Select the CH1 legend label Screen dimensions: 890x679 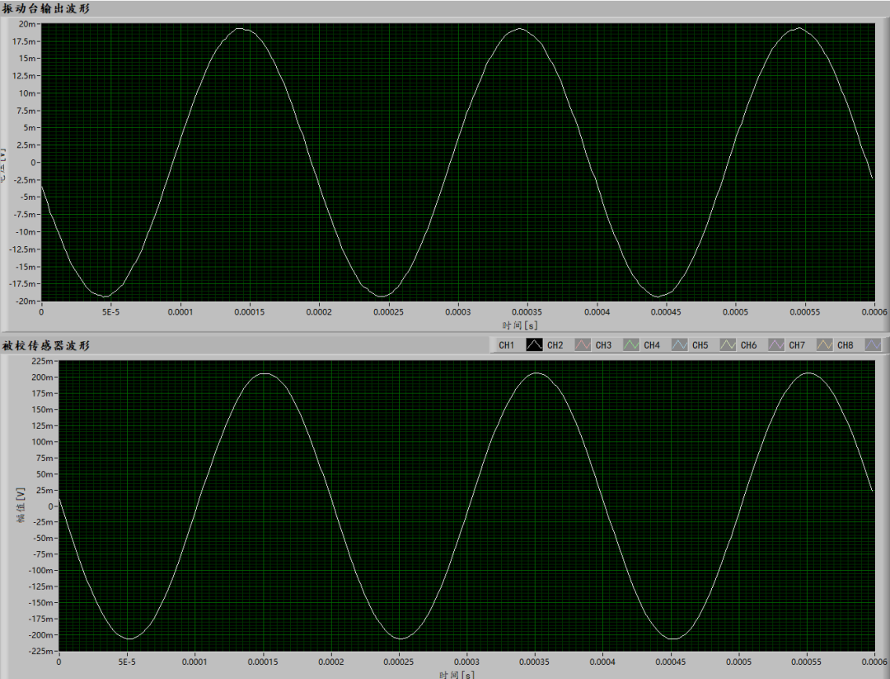coord(506,345)
